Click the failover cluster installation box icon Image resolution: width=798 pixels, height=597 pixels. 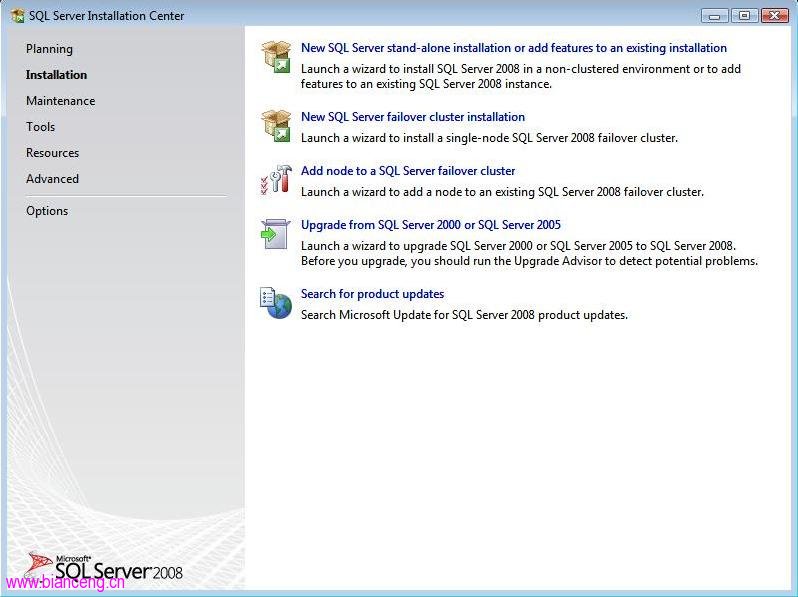pos(276,126)
